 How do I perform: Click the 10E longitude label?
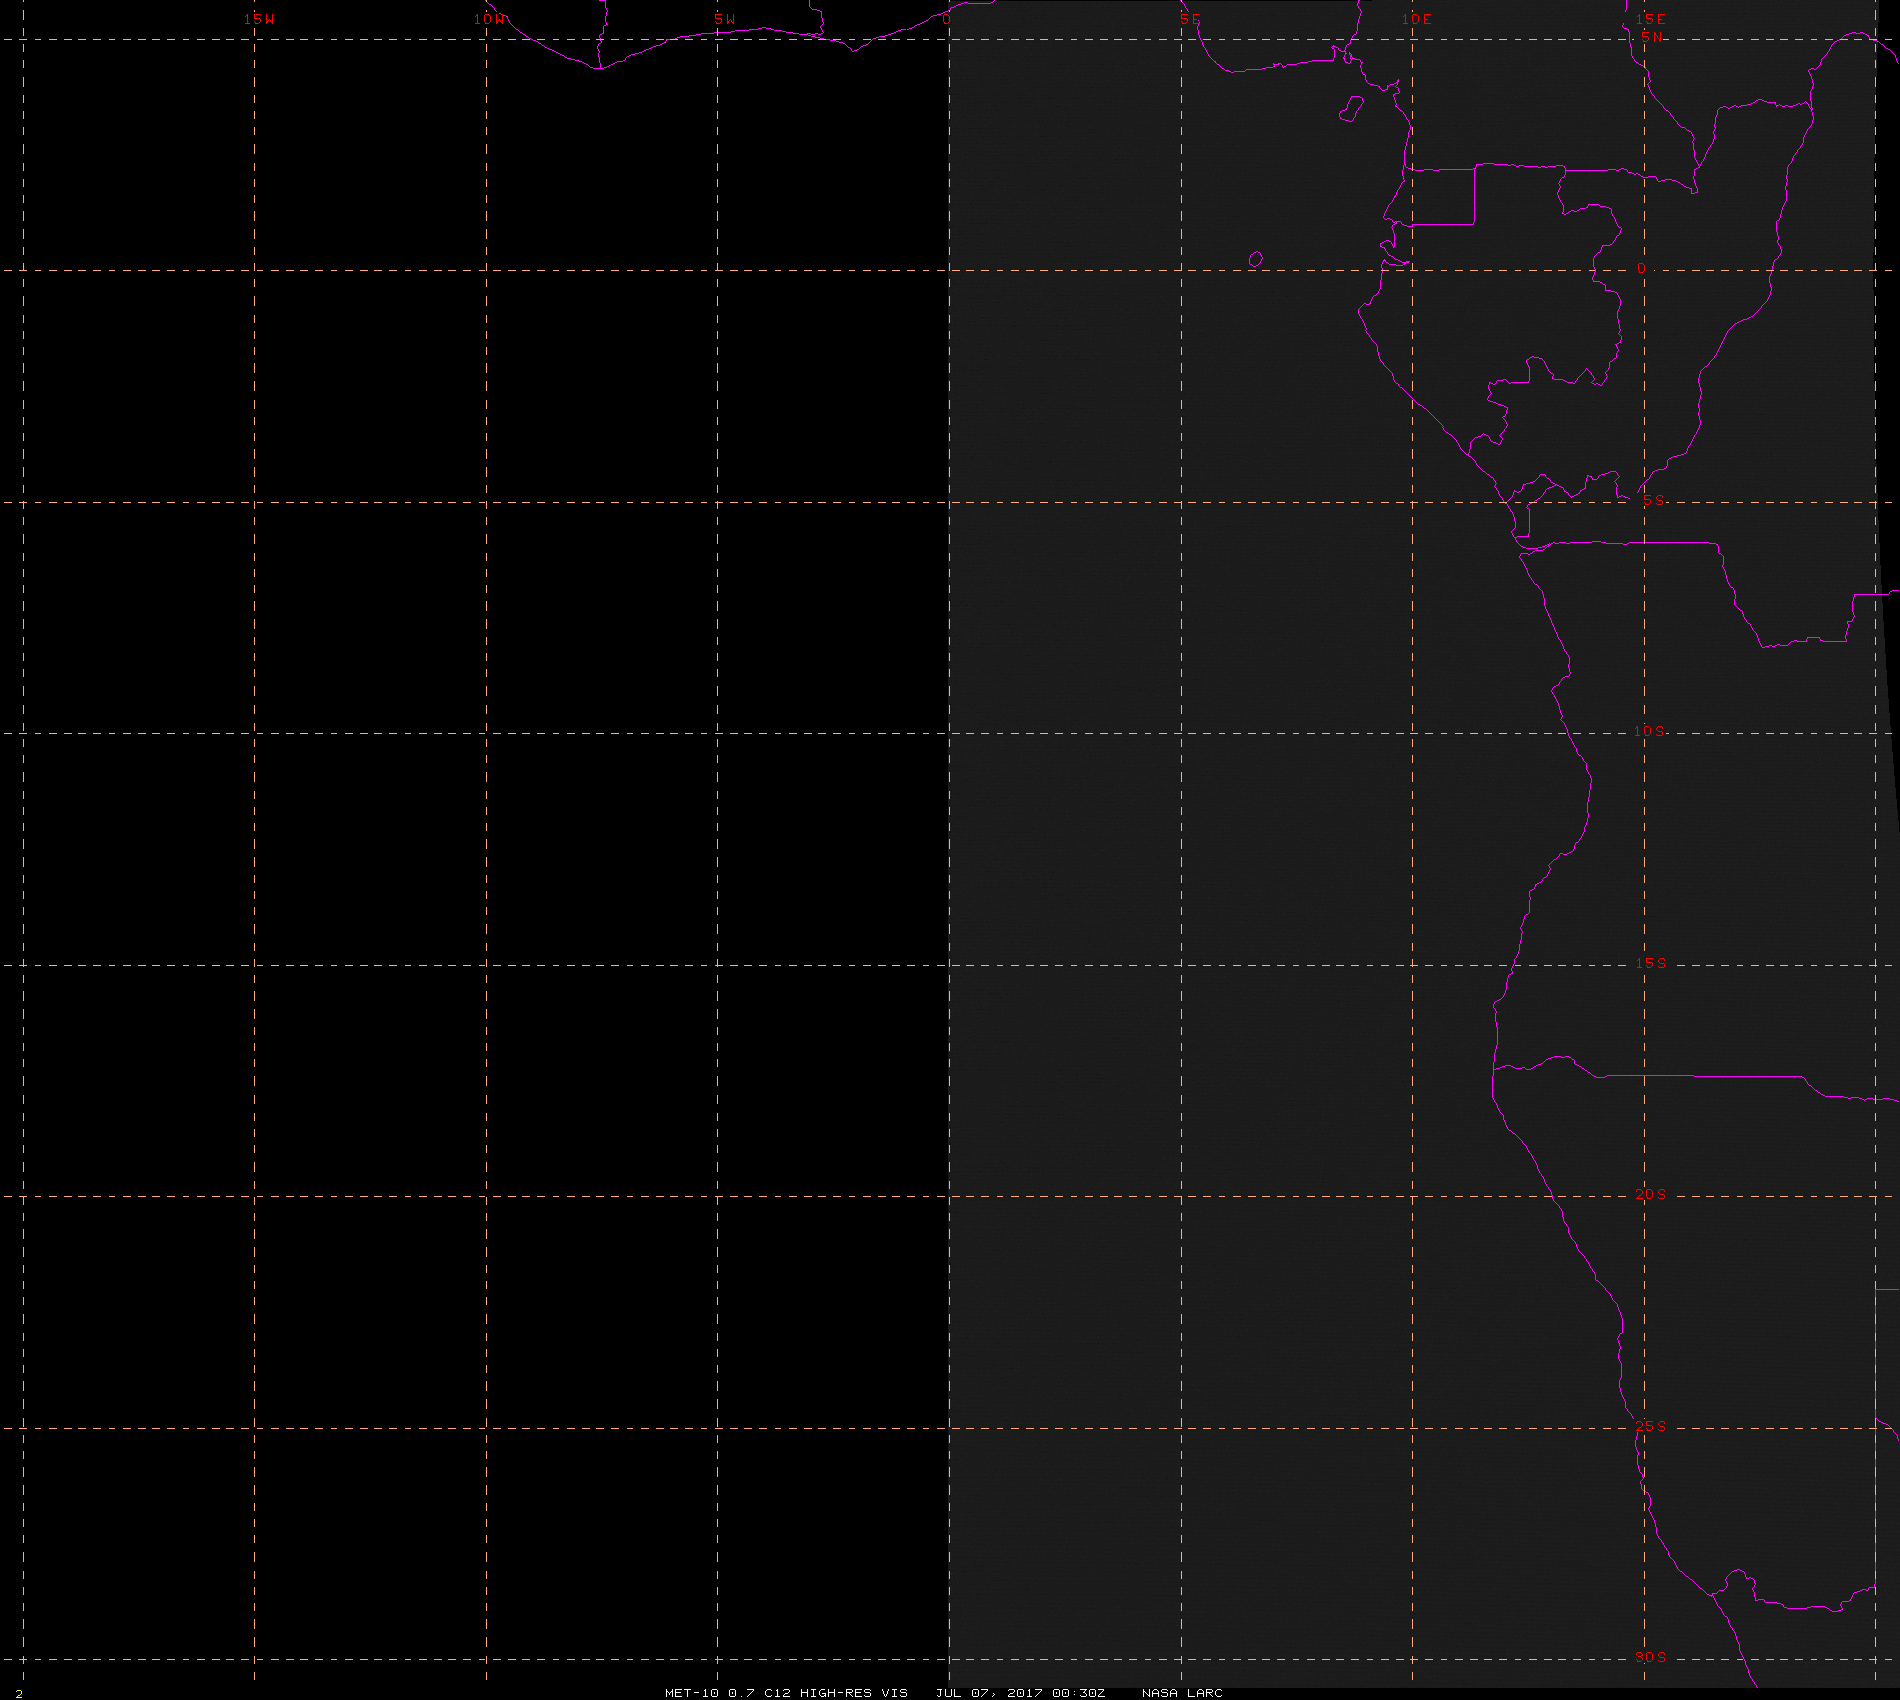1417,19
